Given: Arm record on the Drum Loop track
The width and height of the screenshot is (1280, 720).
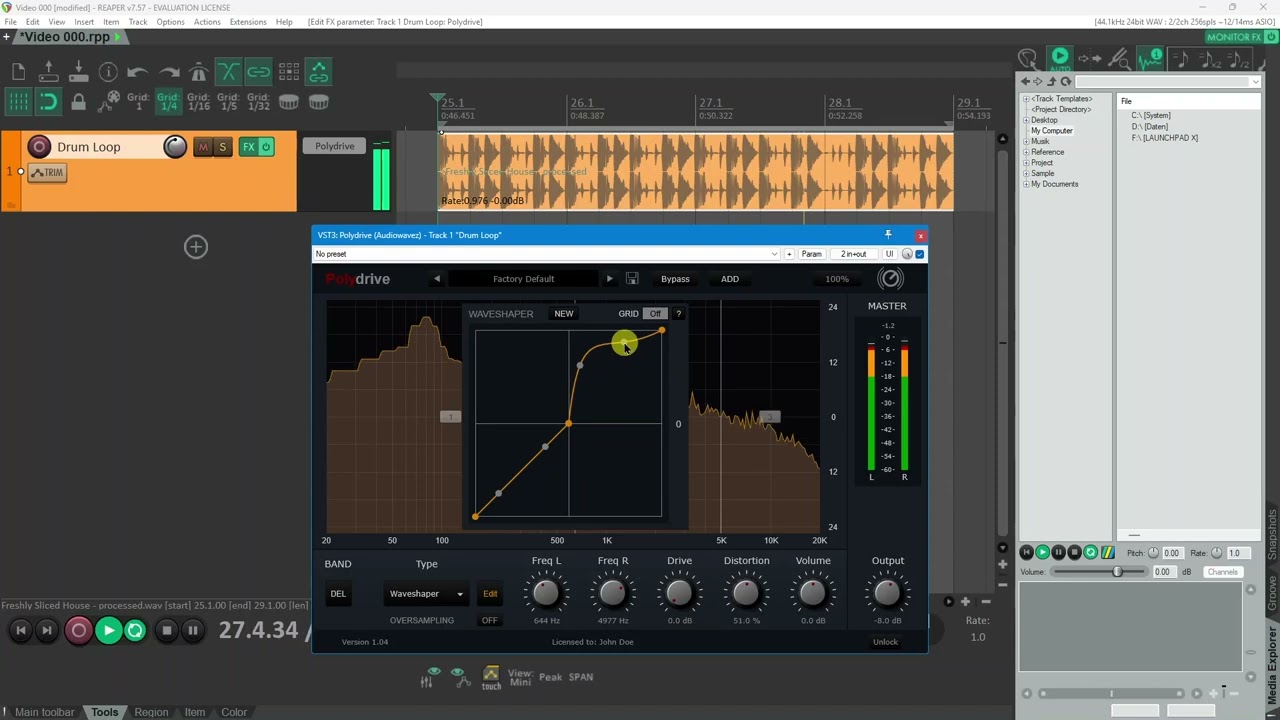Looking at the screenshot, I should click(39, 147).
